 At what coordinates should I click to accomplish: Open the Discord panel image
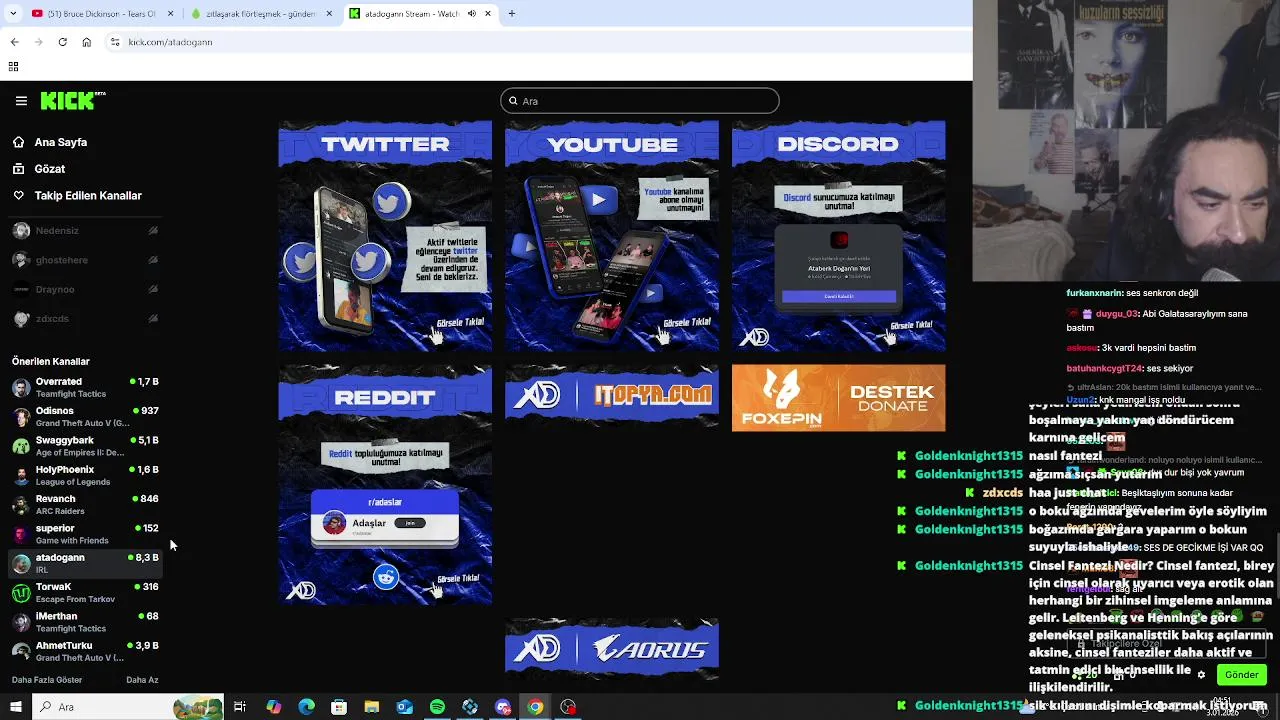click(x=838, y=236)
